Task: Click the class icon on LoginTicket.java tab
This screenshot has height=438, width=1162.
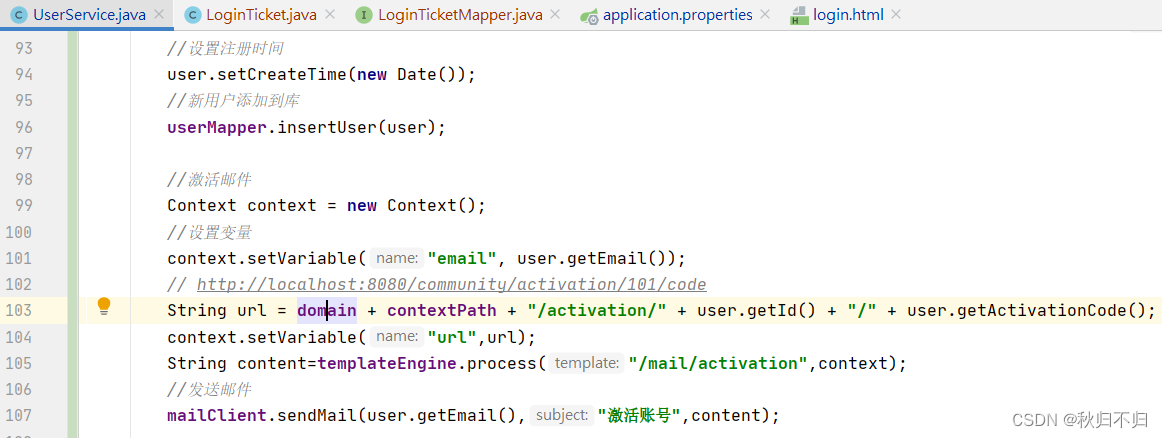Action: [192, 15]
